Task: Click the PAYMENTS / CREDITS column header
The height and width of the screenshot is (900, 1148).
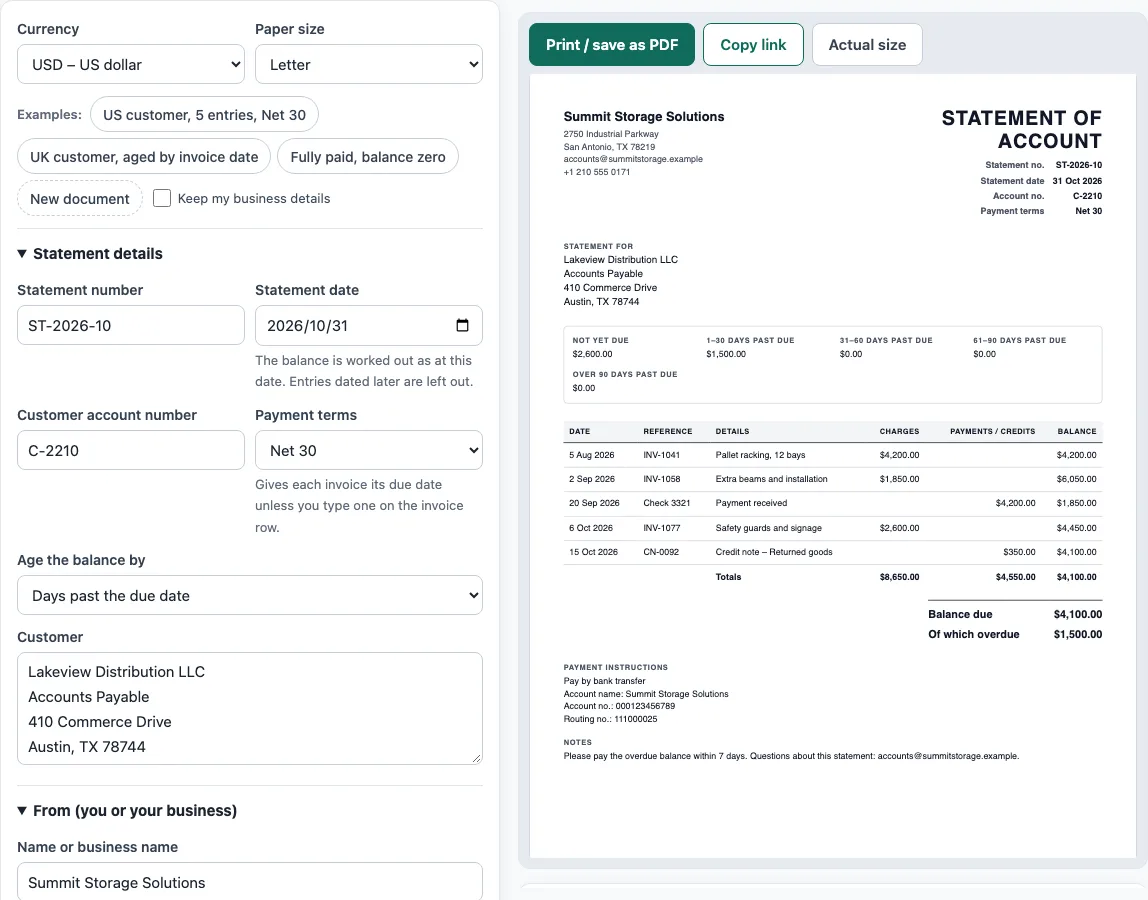Action: [x=993, y=431]
